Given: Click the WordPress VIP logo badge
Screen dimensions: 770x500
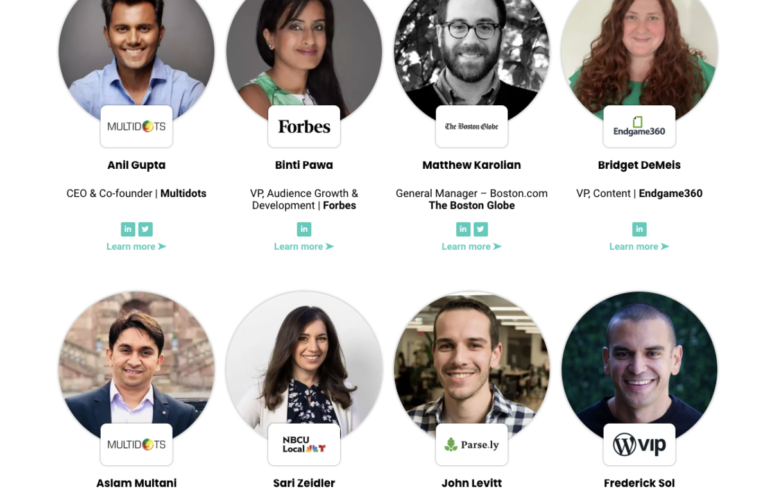Looking at the screenshot, I should point(639,444).
